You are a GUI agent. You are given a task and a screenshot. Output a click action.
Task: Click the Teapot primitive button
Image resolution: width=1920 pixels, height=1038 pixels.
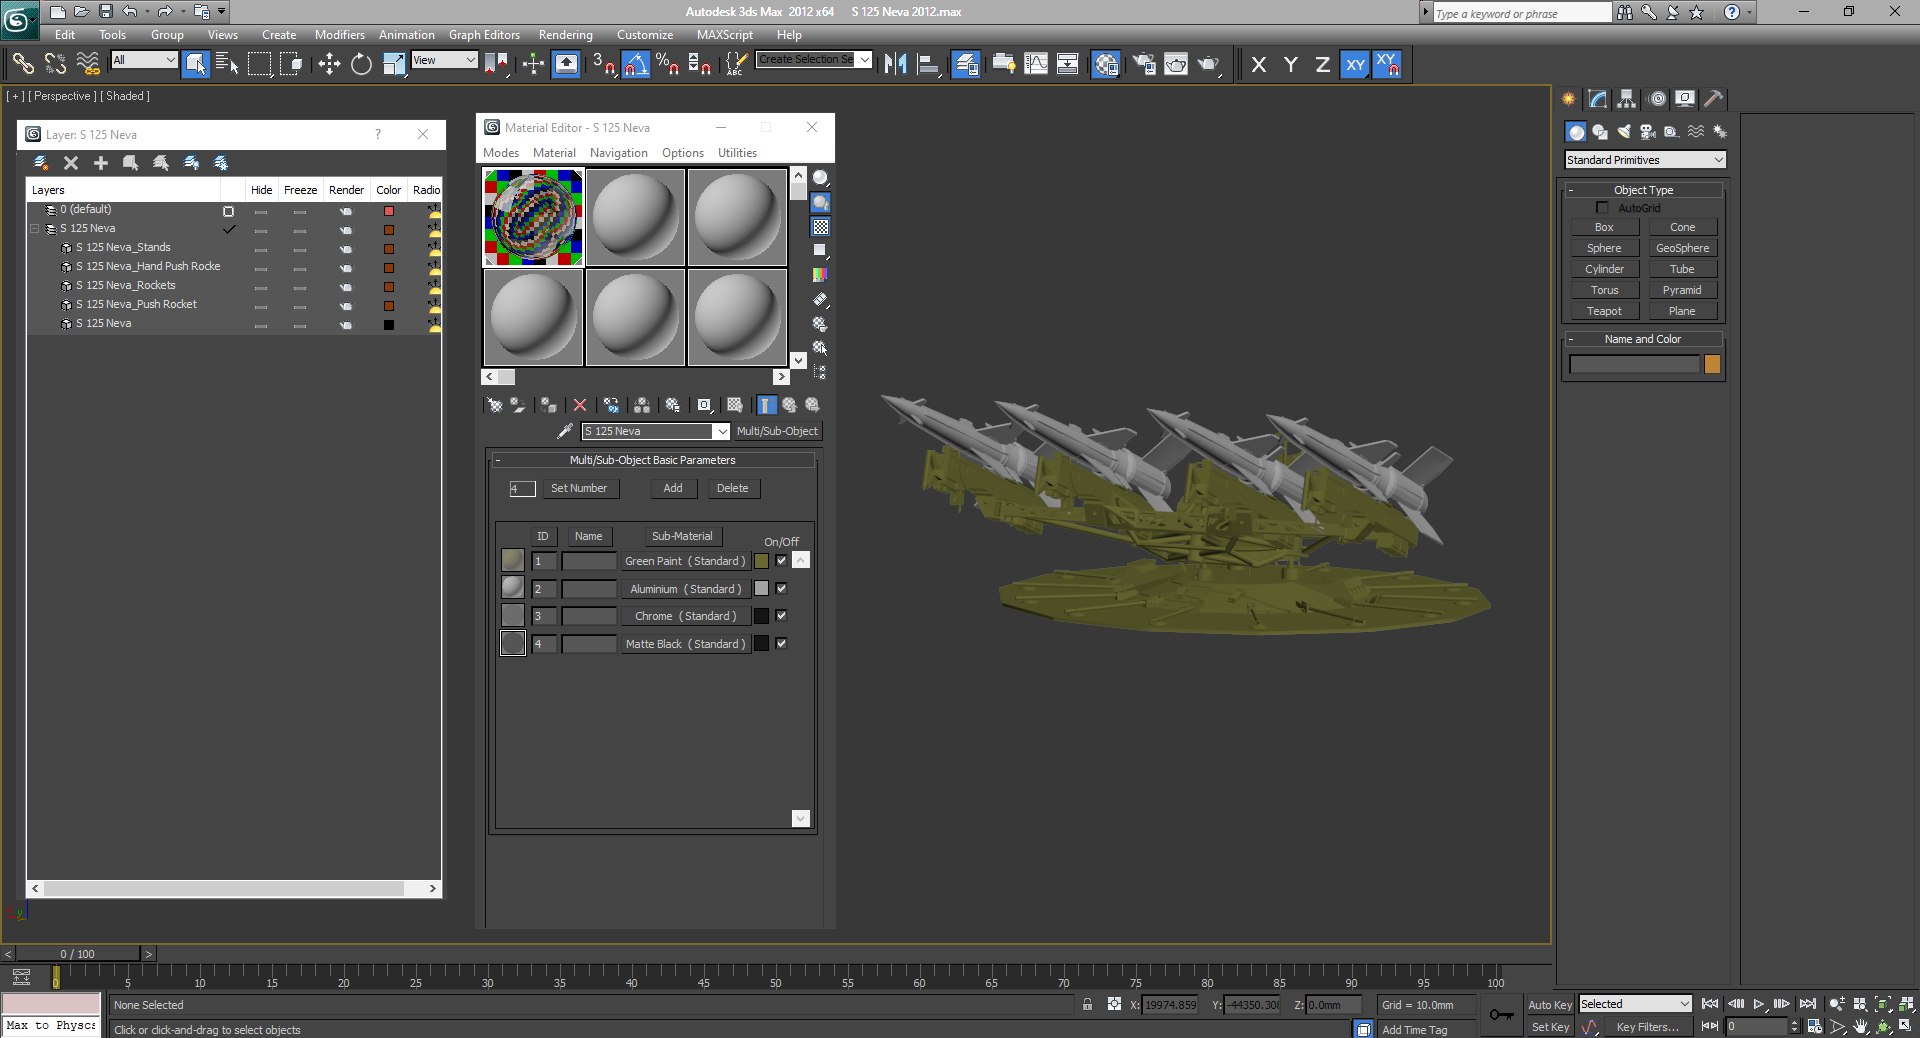(1604, 311)
